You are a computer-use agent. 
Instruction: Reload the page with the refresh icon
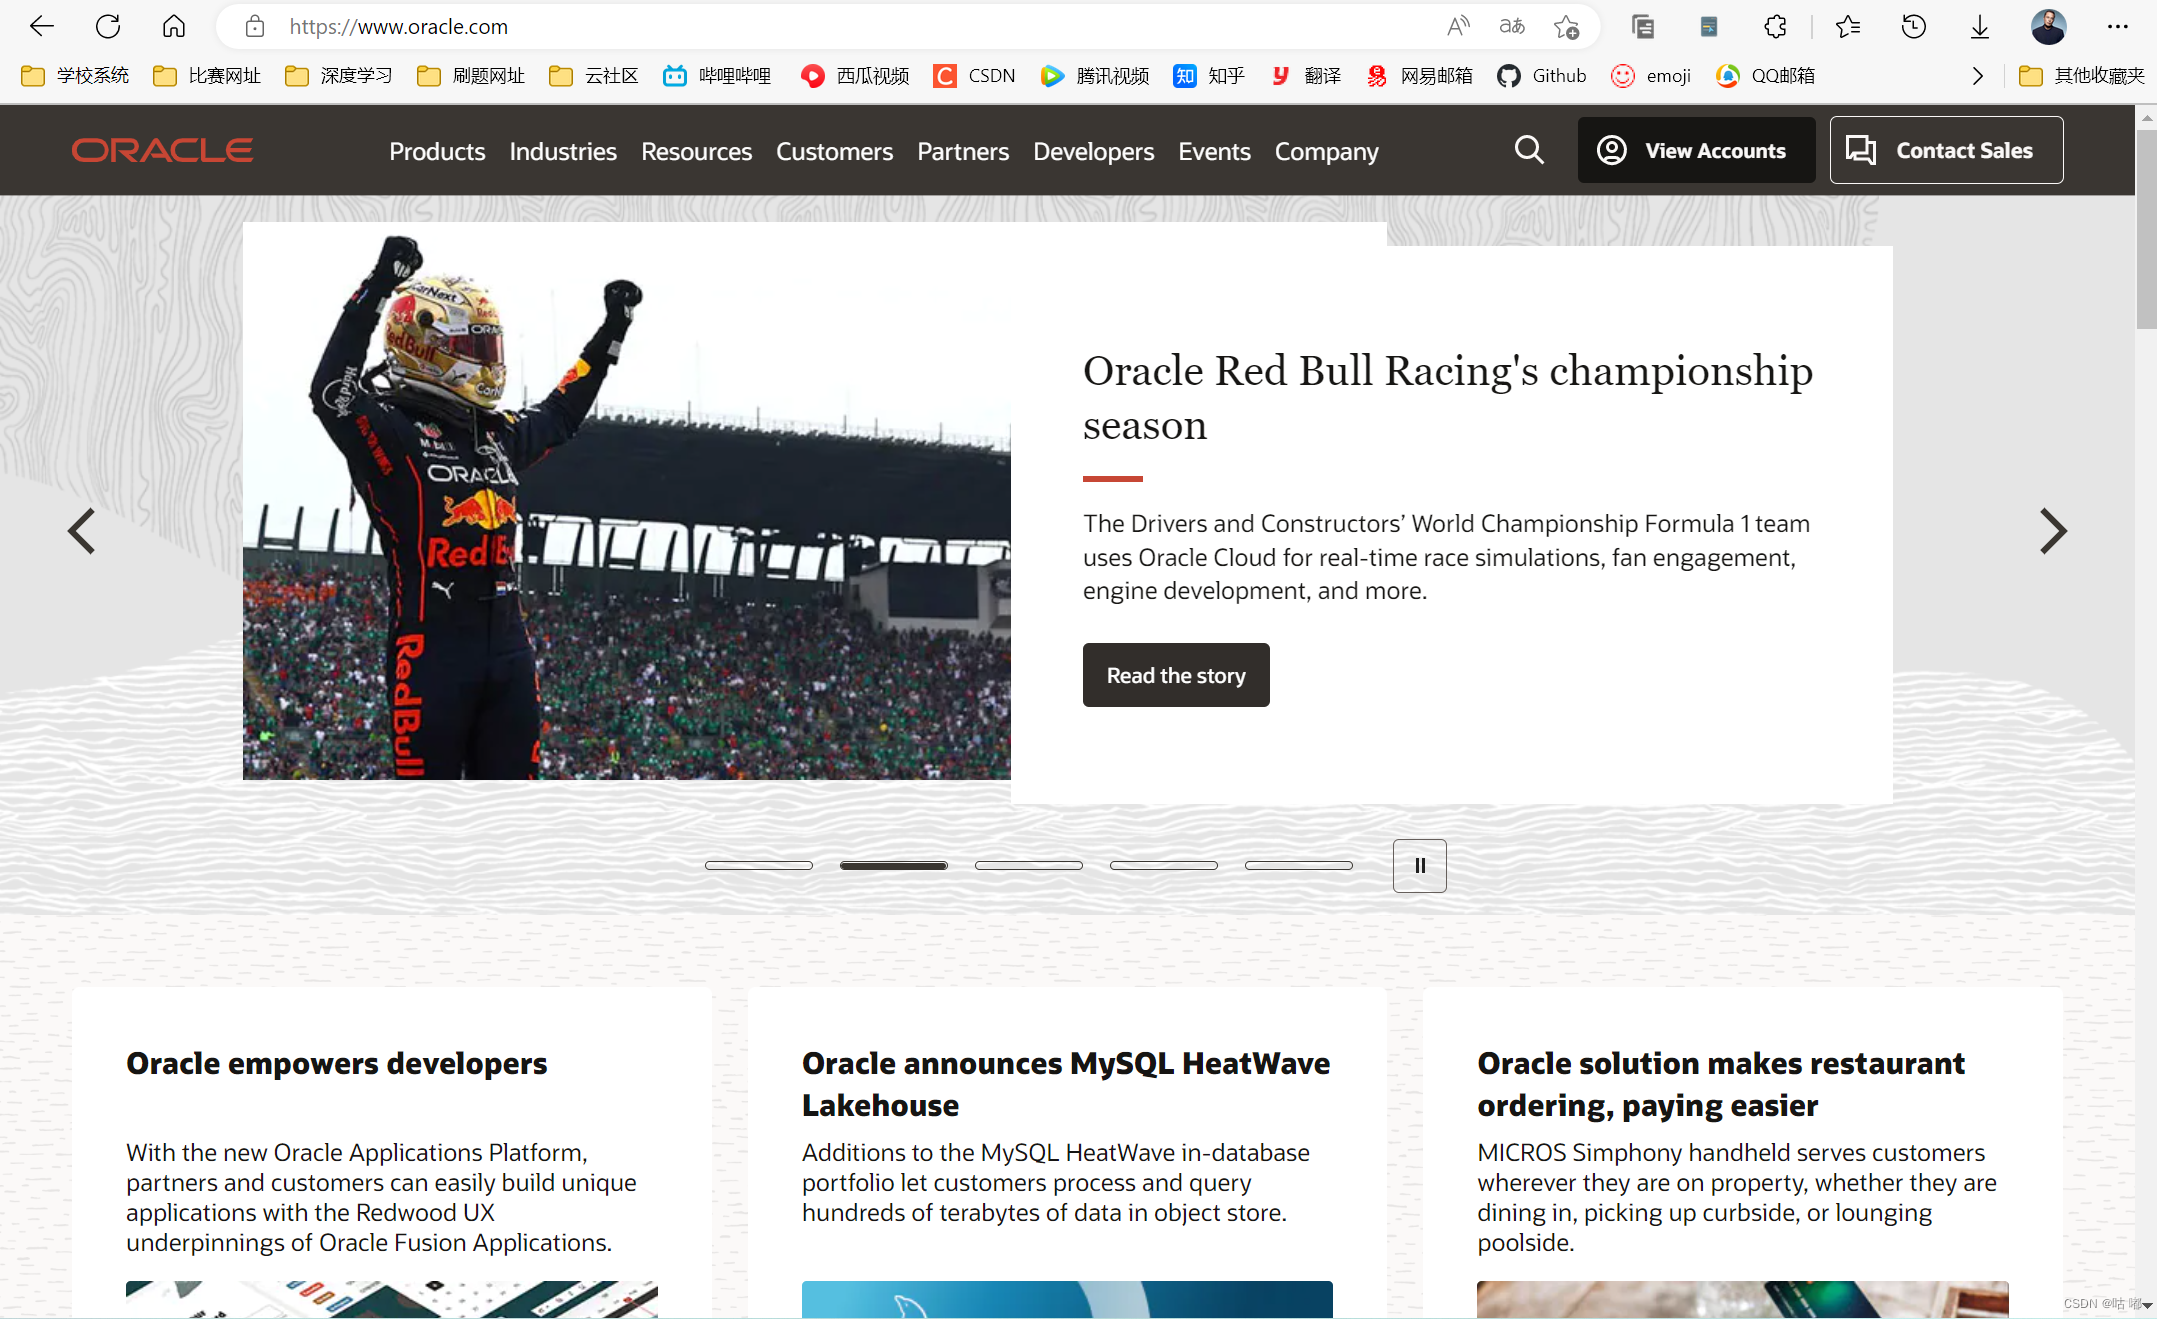tap(108, 27)
